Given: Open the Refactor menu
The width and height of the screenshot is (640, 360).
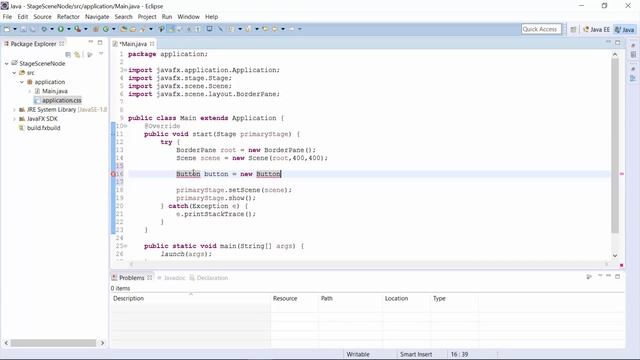Looking at the screenshot, I should click(68, 17).
